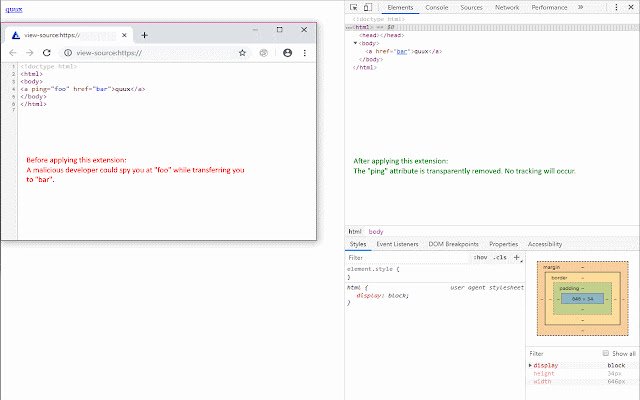Viewport: 640px width, 400px height.
Task: Focus the Styles Filter input
Action: coord(408,258)
